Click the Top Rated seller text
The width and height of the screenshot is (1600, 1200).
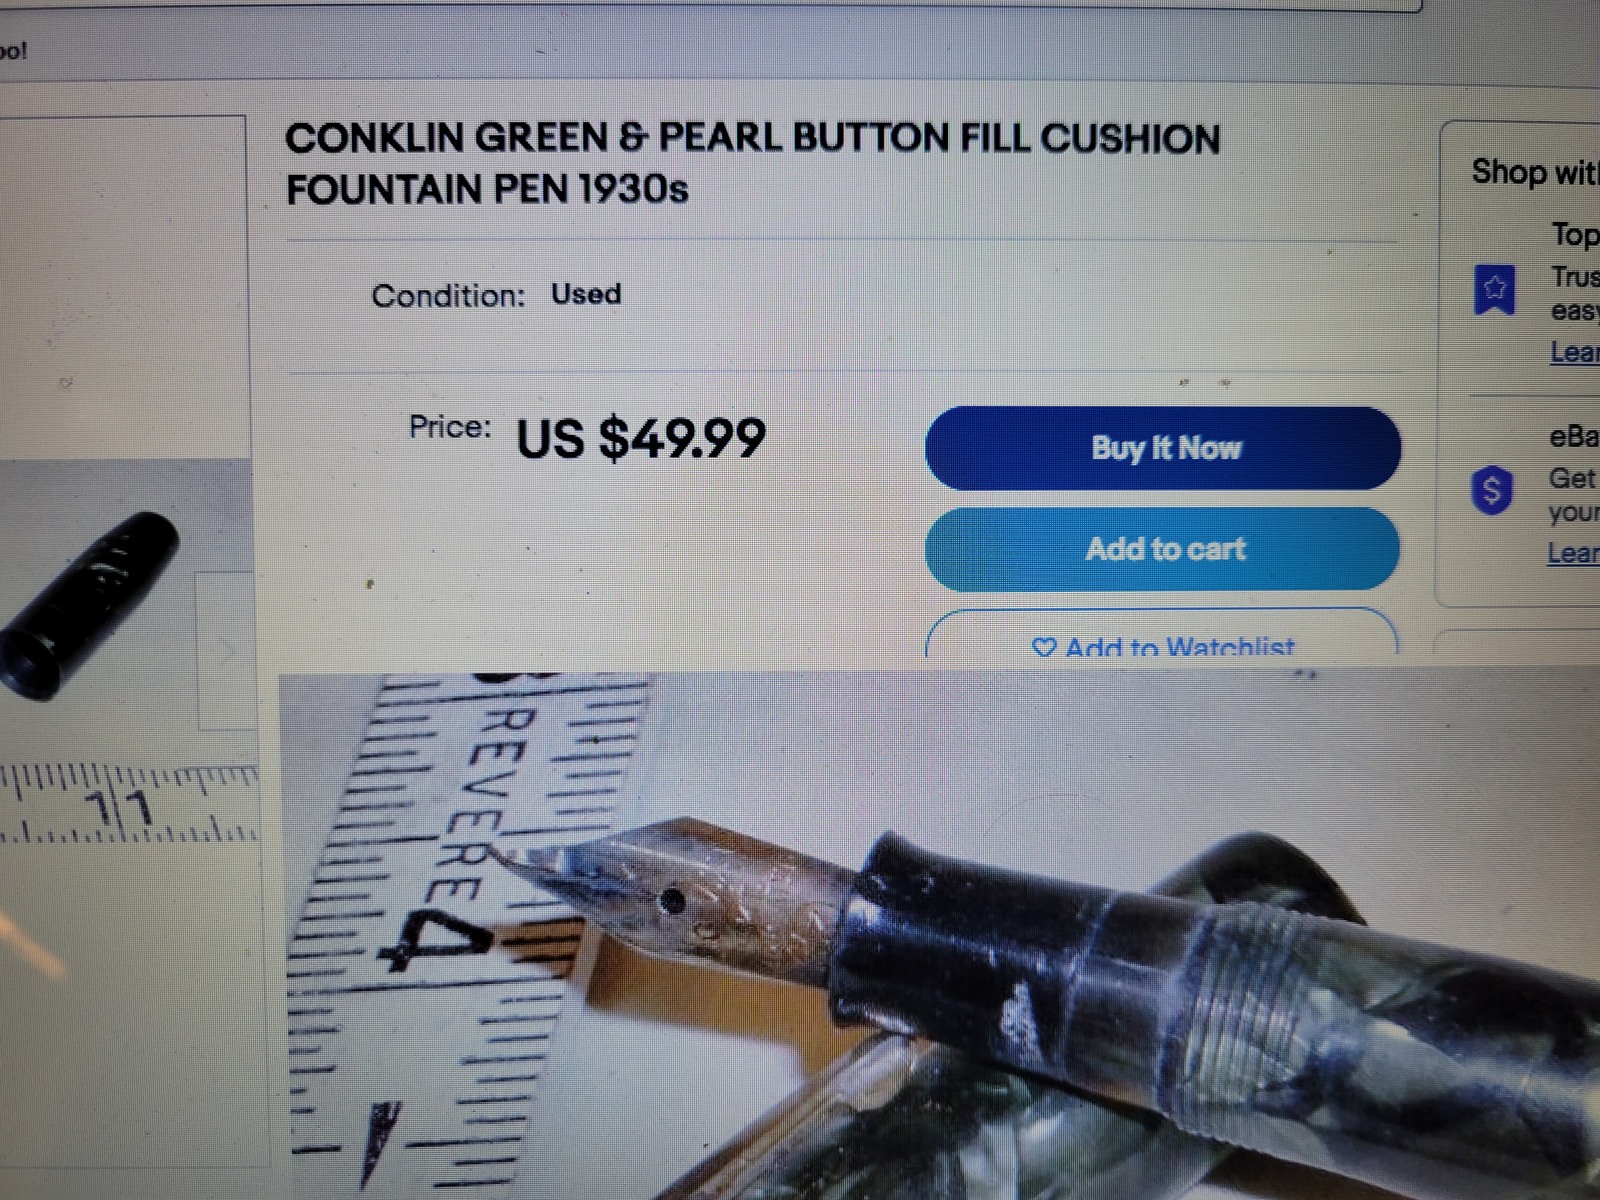tap(1575, 235)
